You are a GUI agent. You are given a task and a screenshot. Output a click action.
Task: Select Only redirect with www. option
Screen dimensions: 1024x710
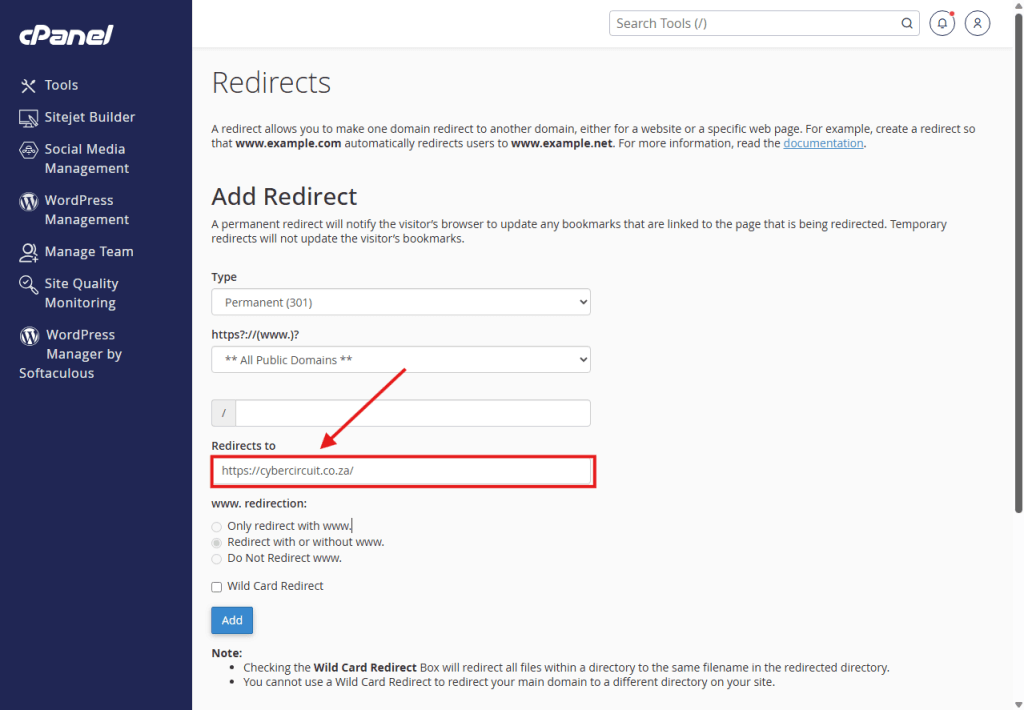[217, 527]
